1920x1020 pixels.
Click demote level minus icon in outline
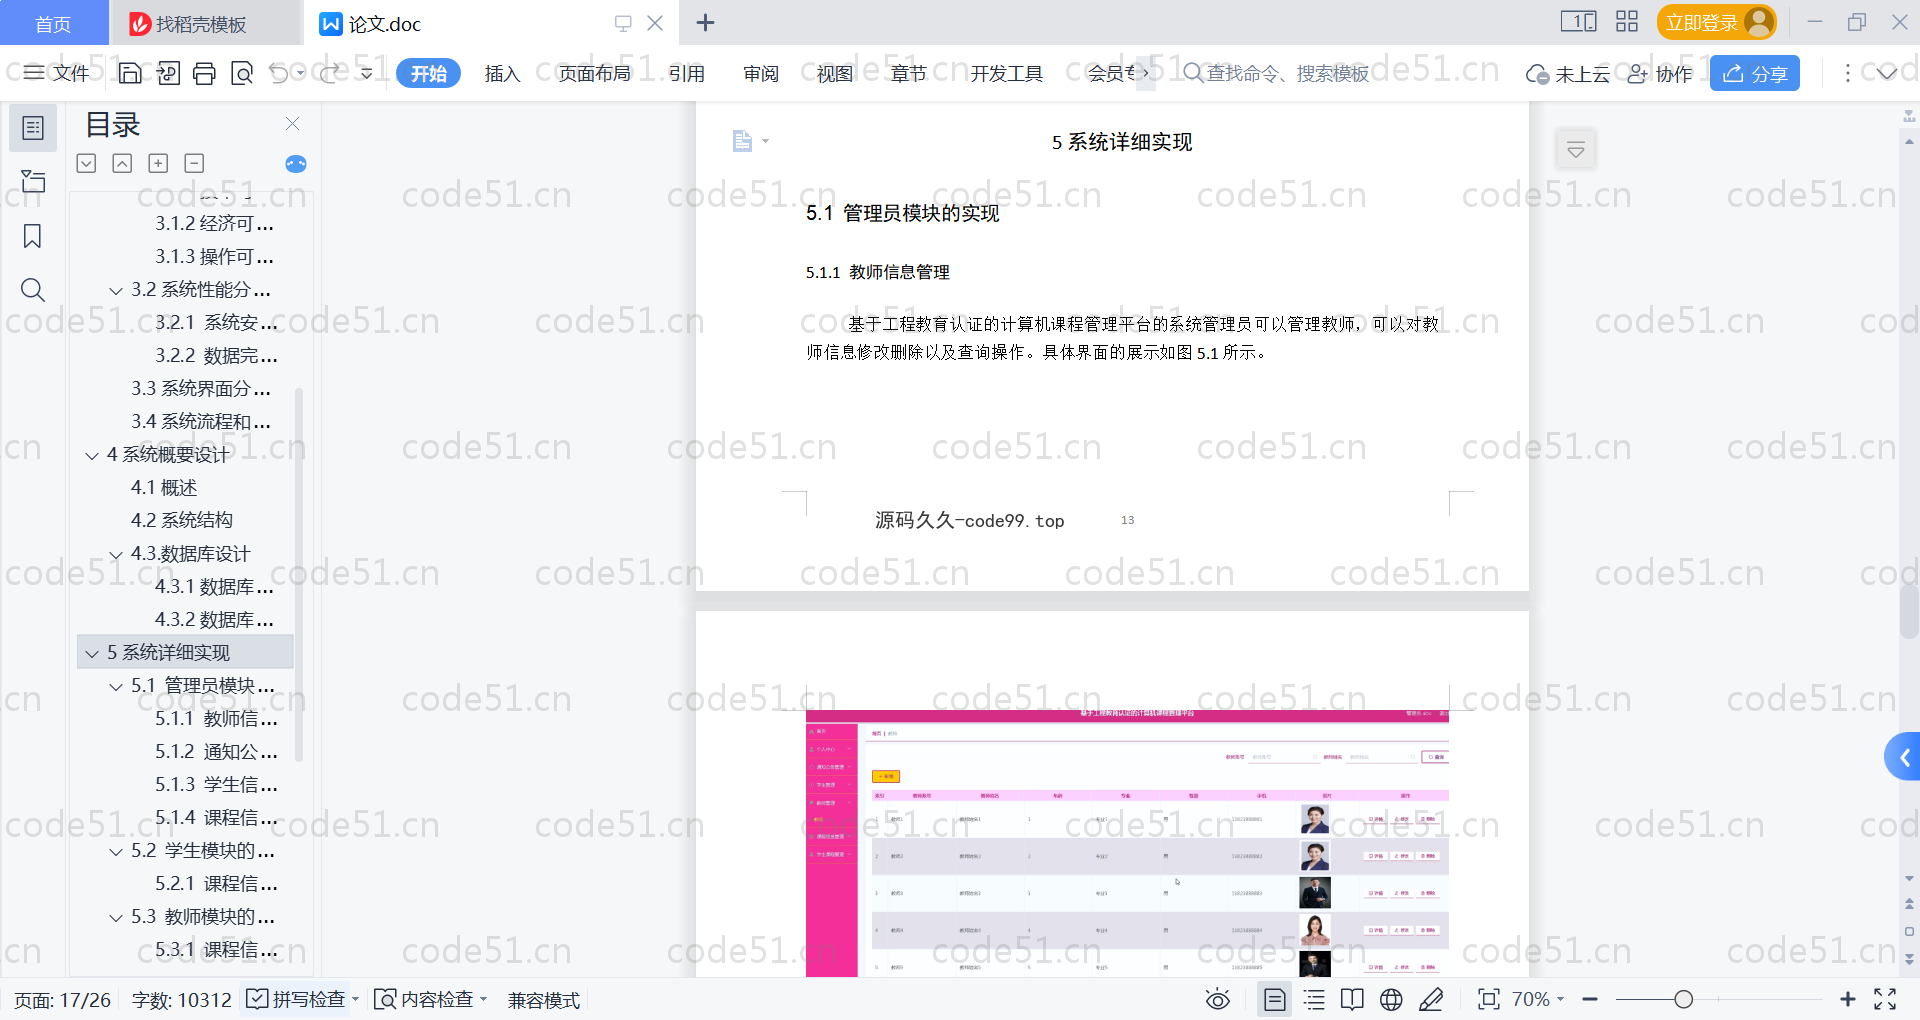tap(194, 163)
